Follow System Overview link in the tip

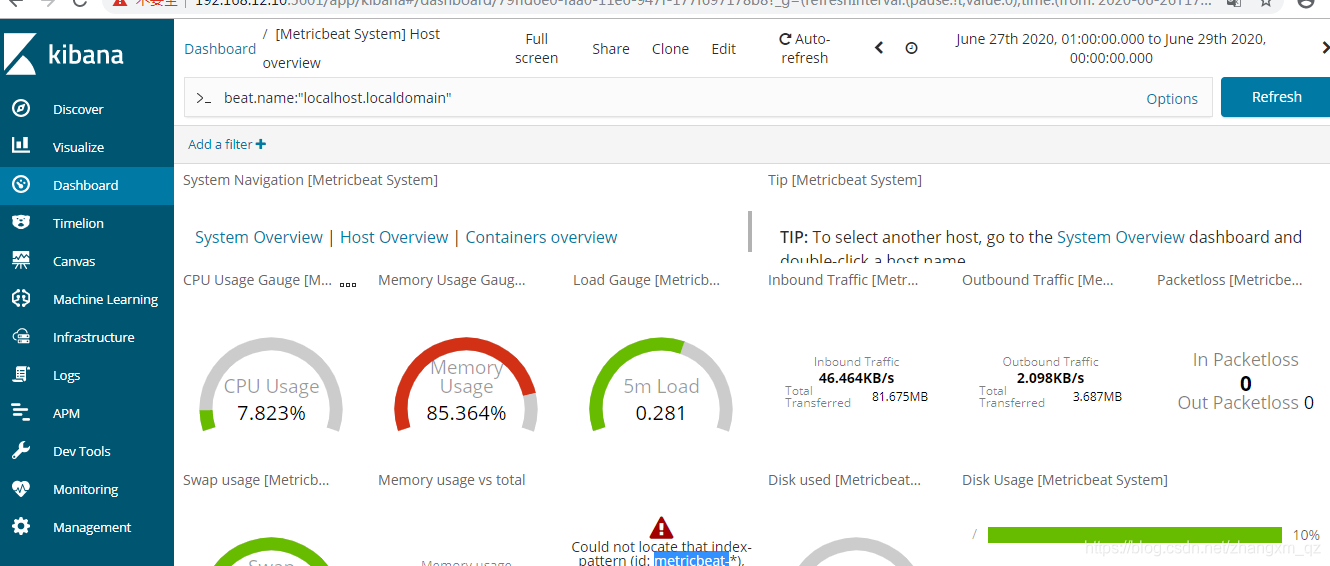click(x=1121, y=237)
